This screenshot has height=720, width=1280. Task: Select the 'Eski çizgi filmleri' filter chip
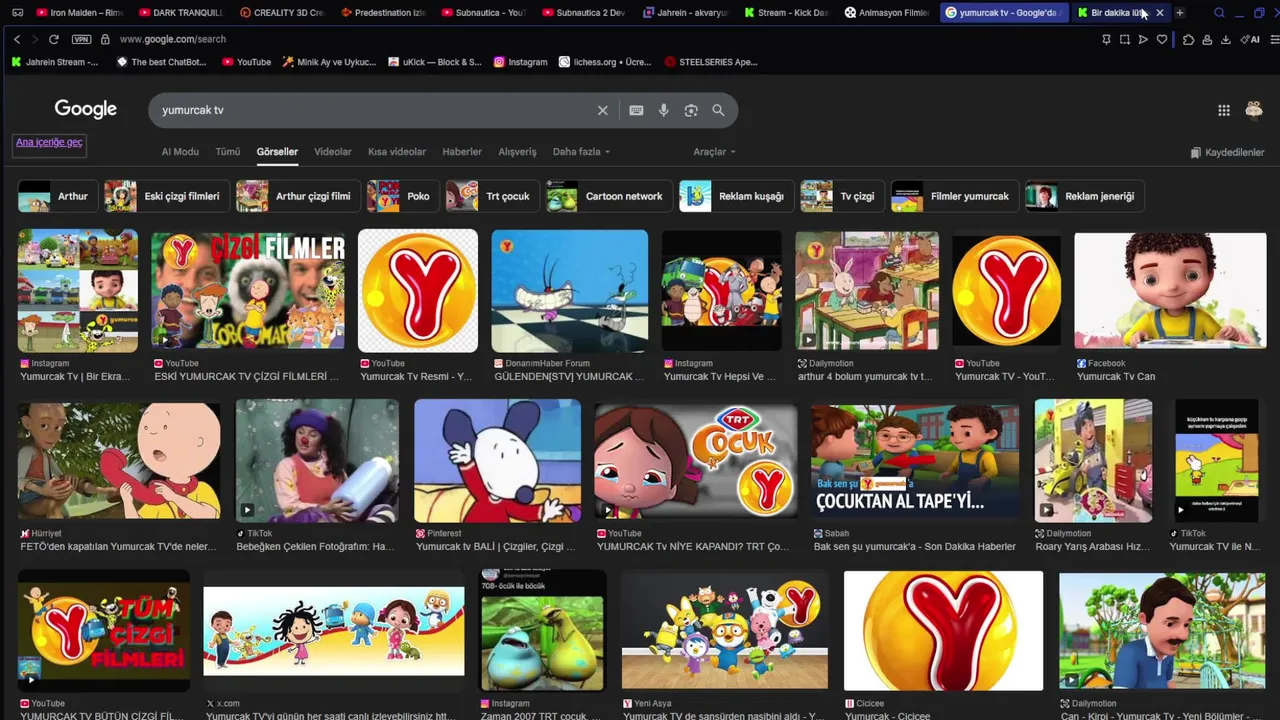(167, 196)
